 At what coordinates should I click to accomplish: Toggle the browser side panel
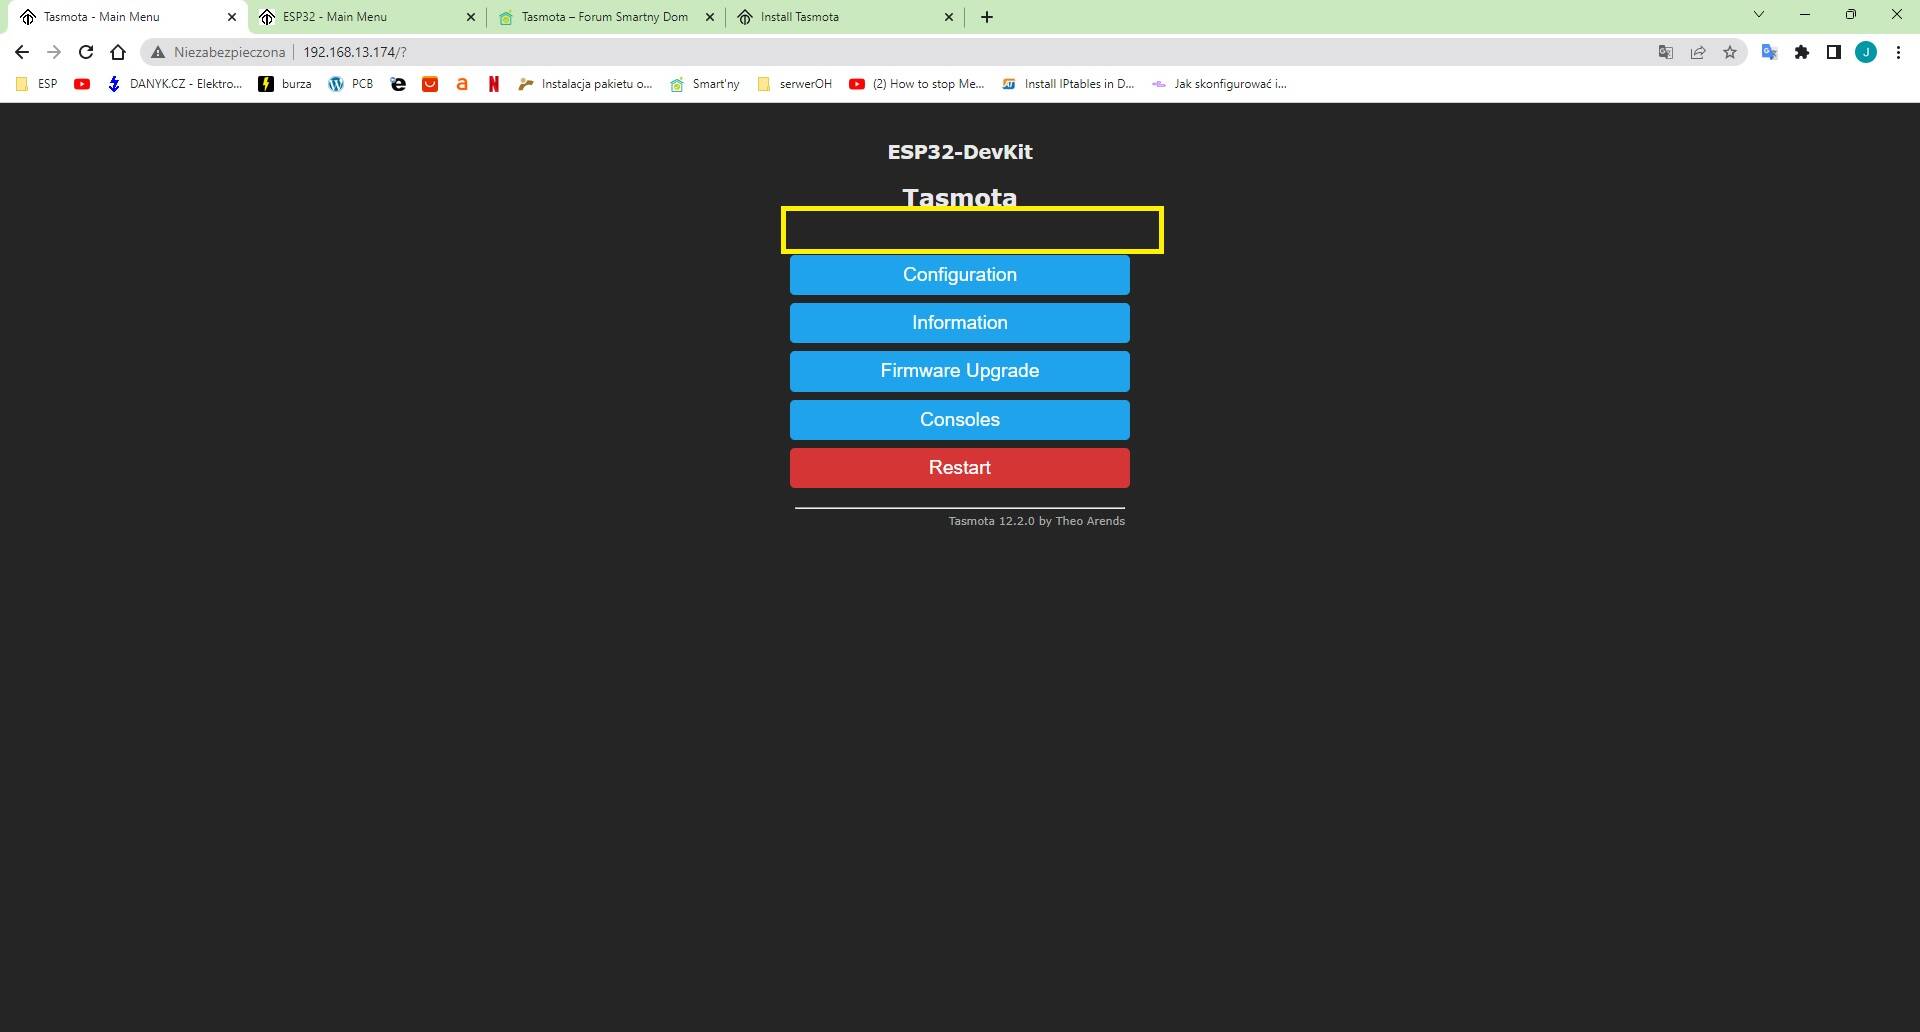(x=1834, y=52)
